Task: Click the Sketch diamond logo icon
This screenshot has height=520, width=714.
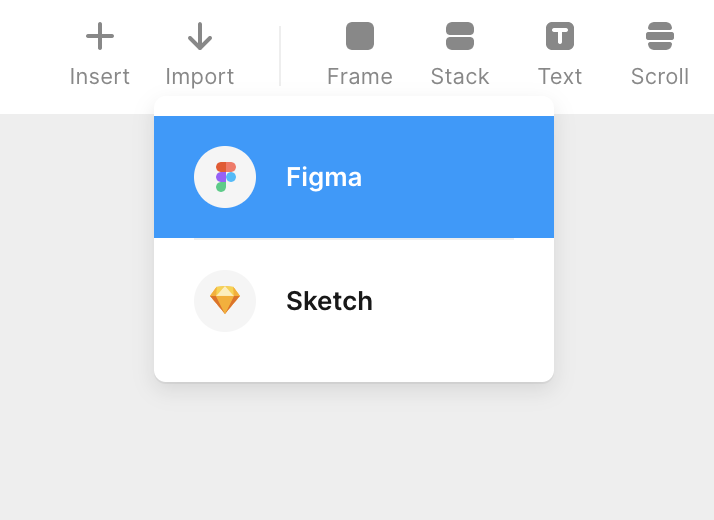Action: tap(225, 300)
